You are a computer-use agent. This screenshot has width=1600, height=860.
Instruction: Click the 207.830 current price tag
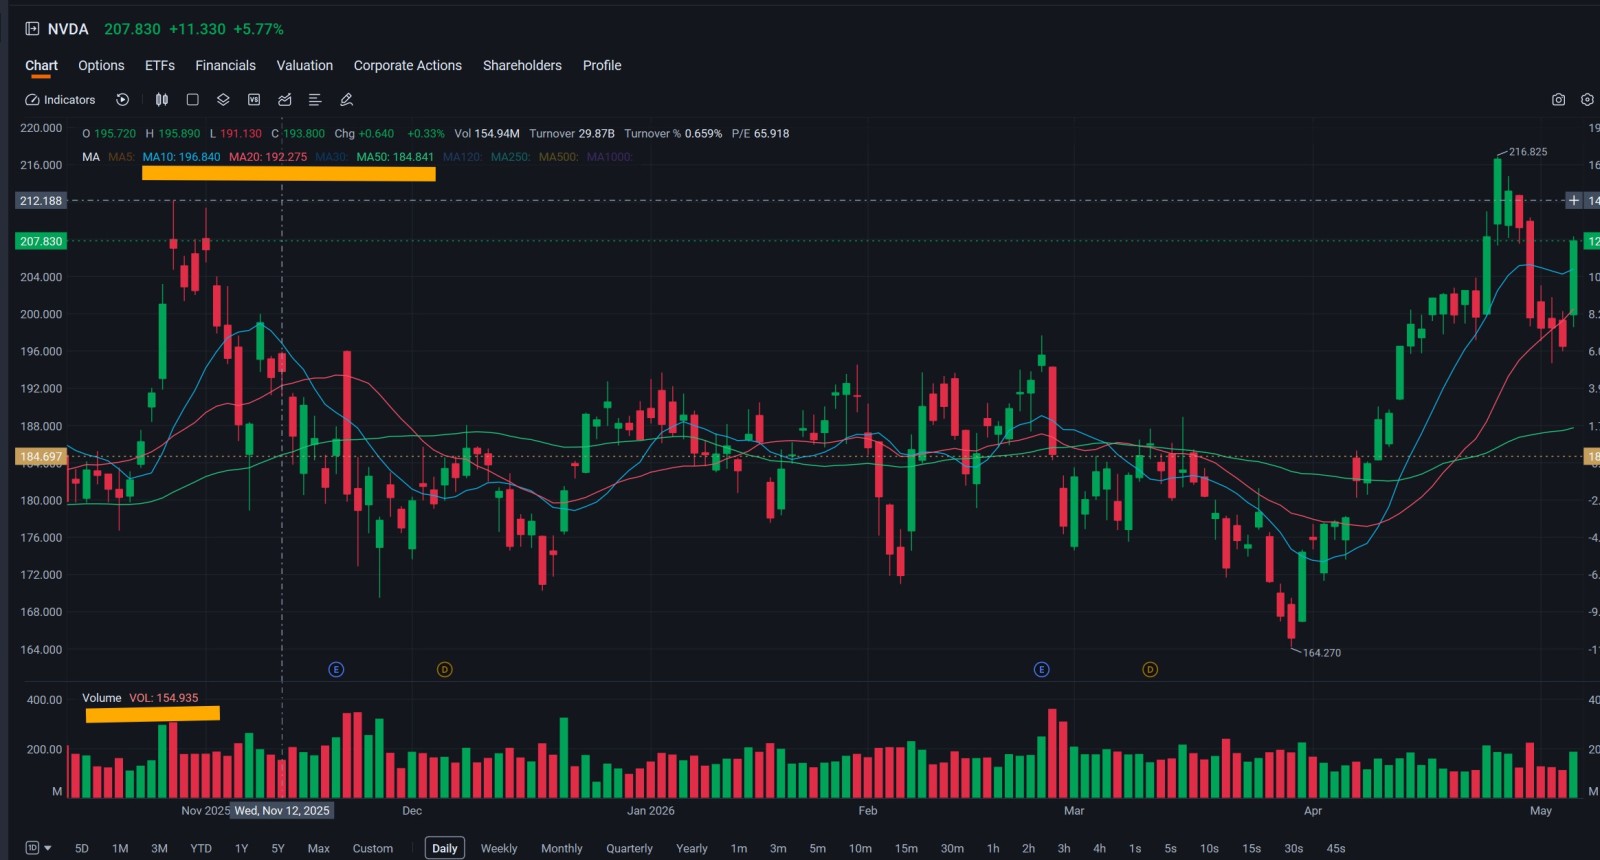click(x=41, y=241)
